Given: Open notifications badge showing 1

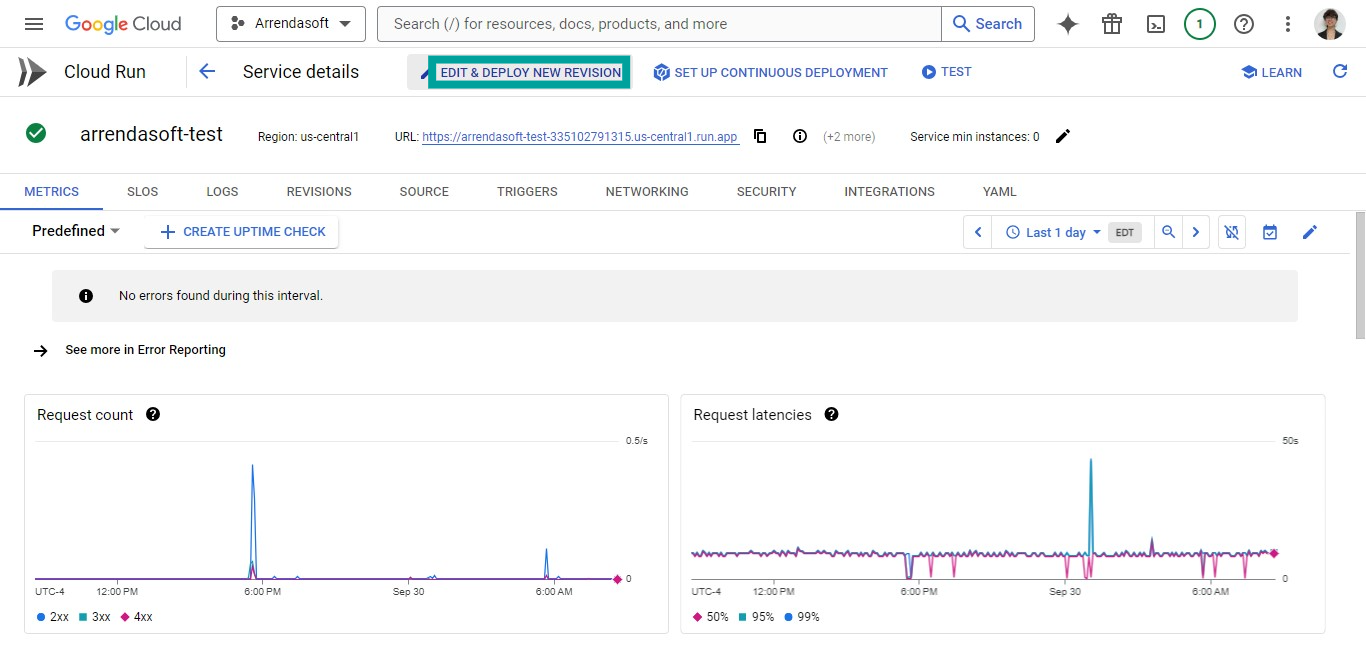Looking at the screenshot, I should (1200, 24).
